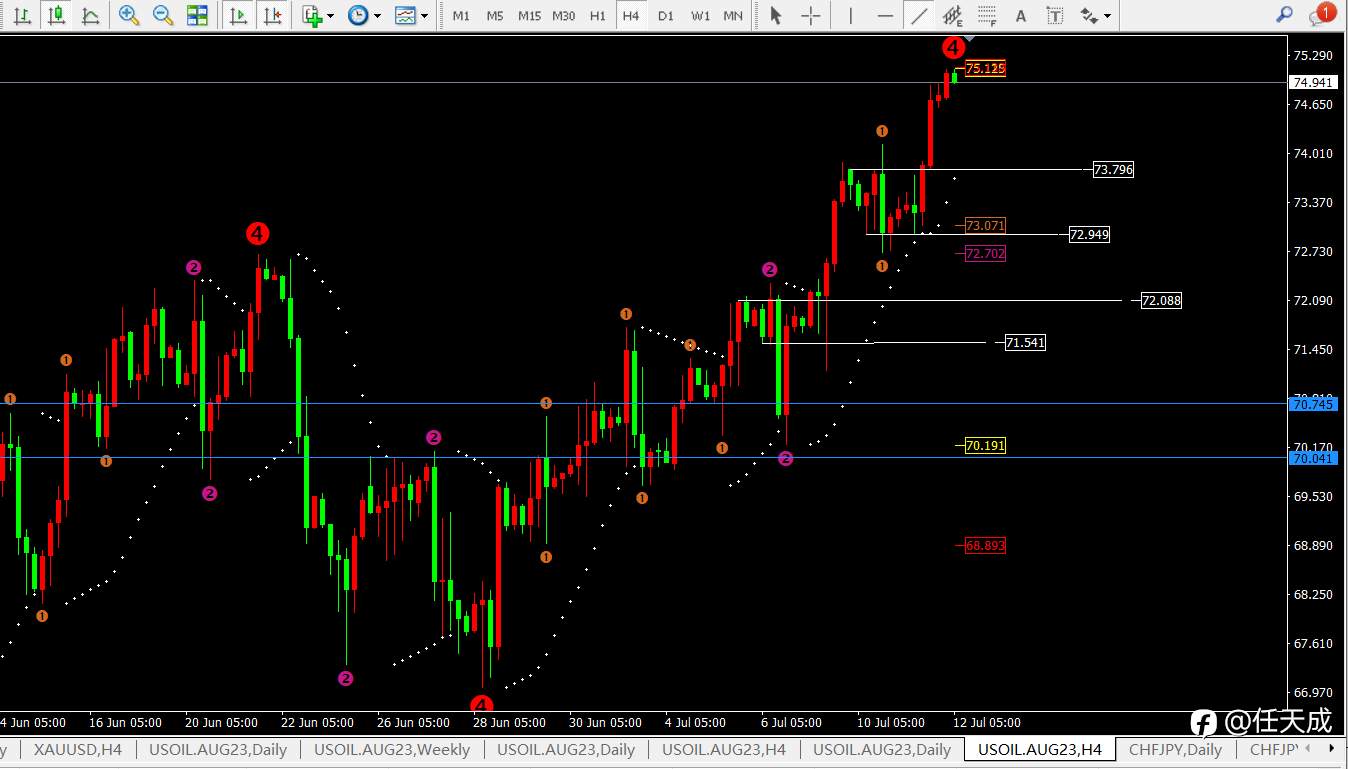Open the USOIL.AUG23,Weekly chart tab
The width and height of the screenshot is (1348, 769).
392,749
